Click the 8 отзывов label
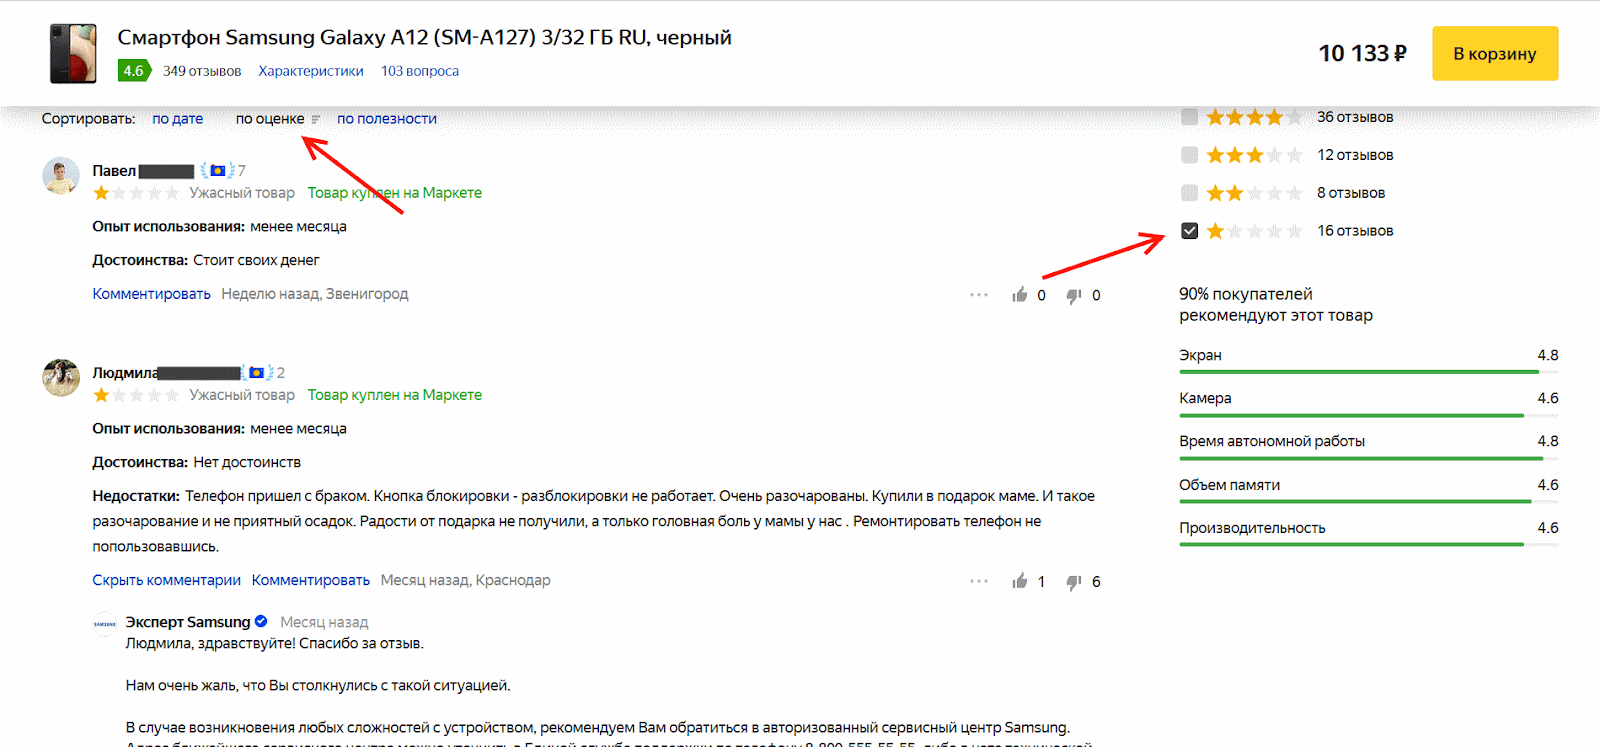 tap(1351, 193)
